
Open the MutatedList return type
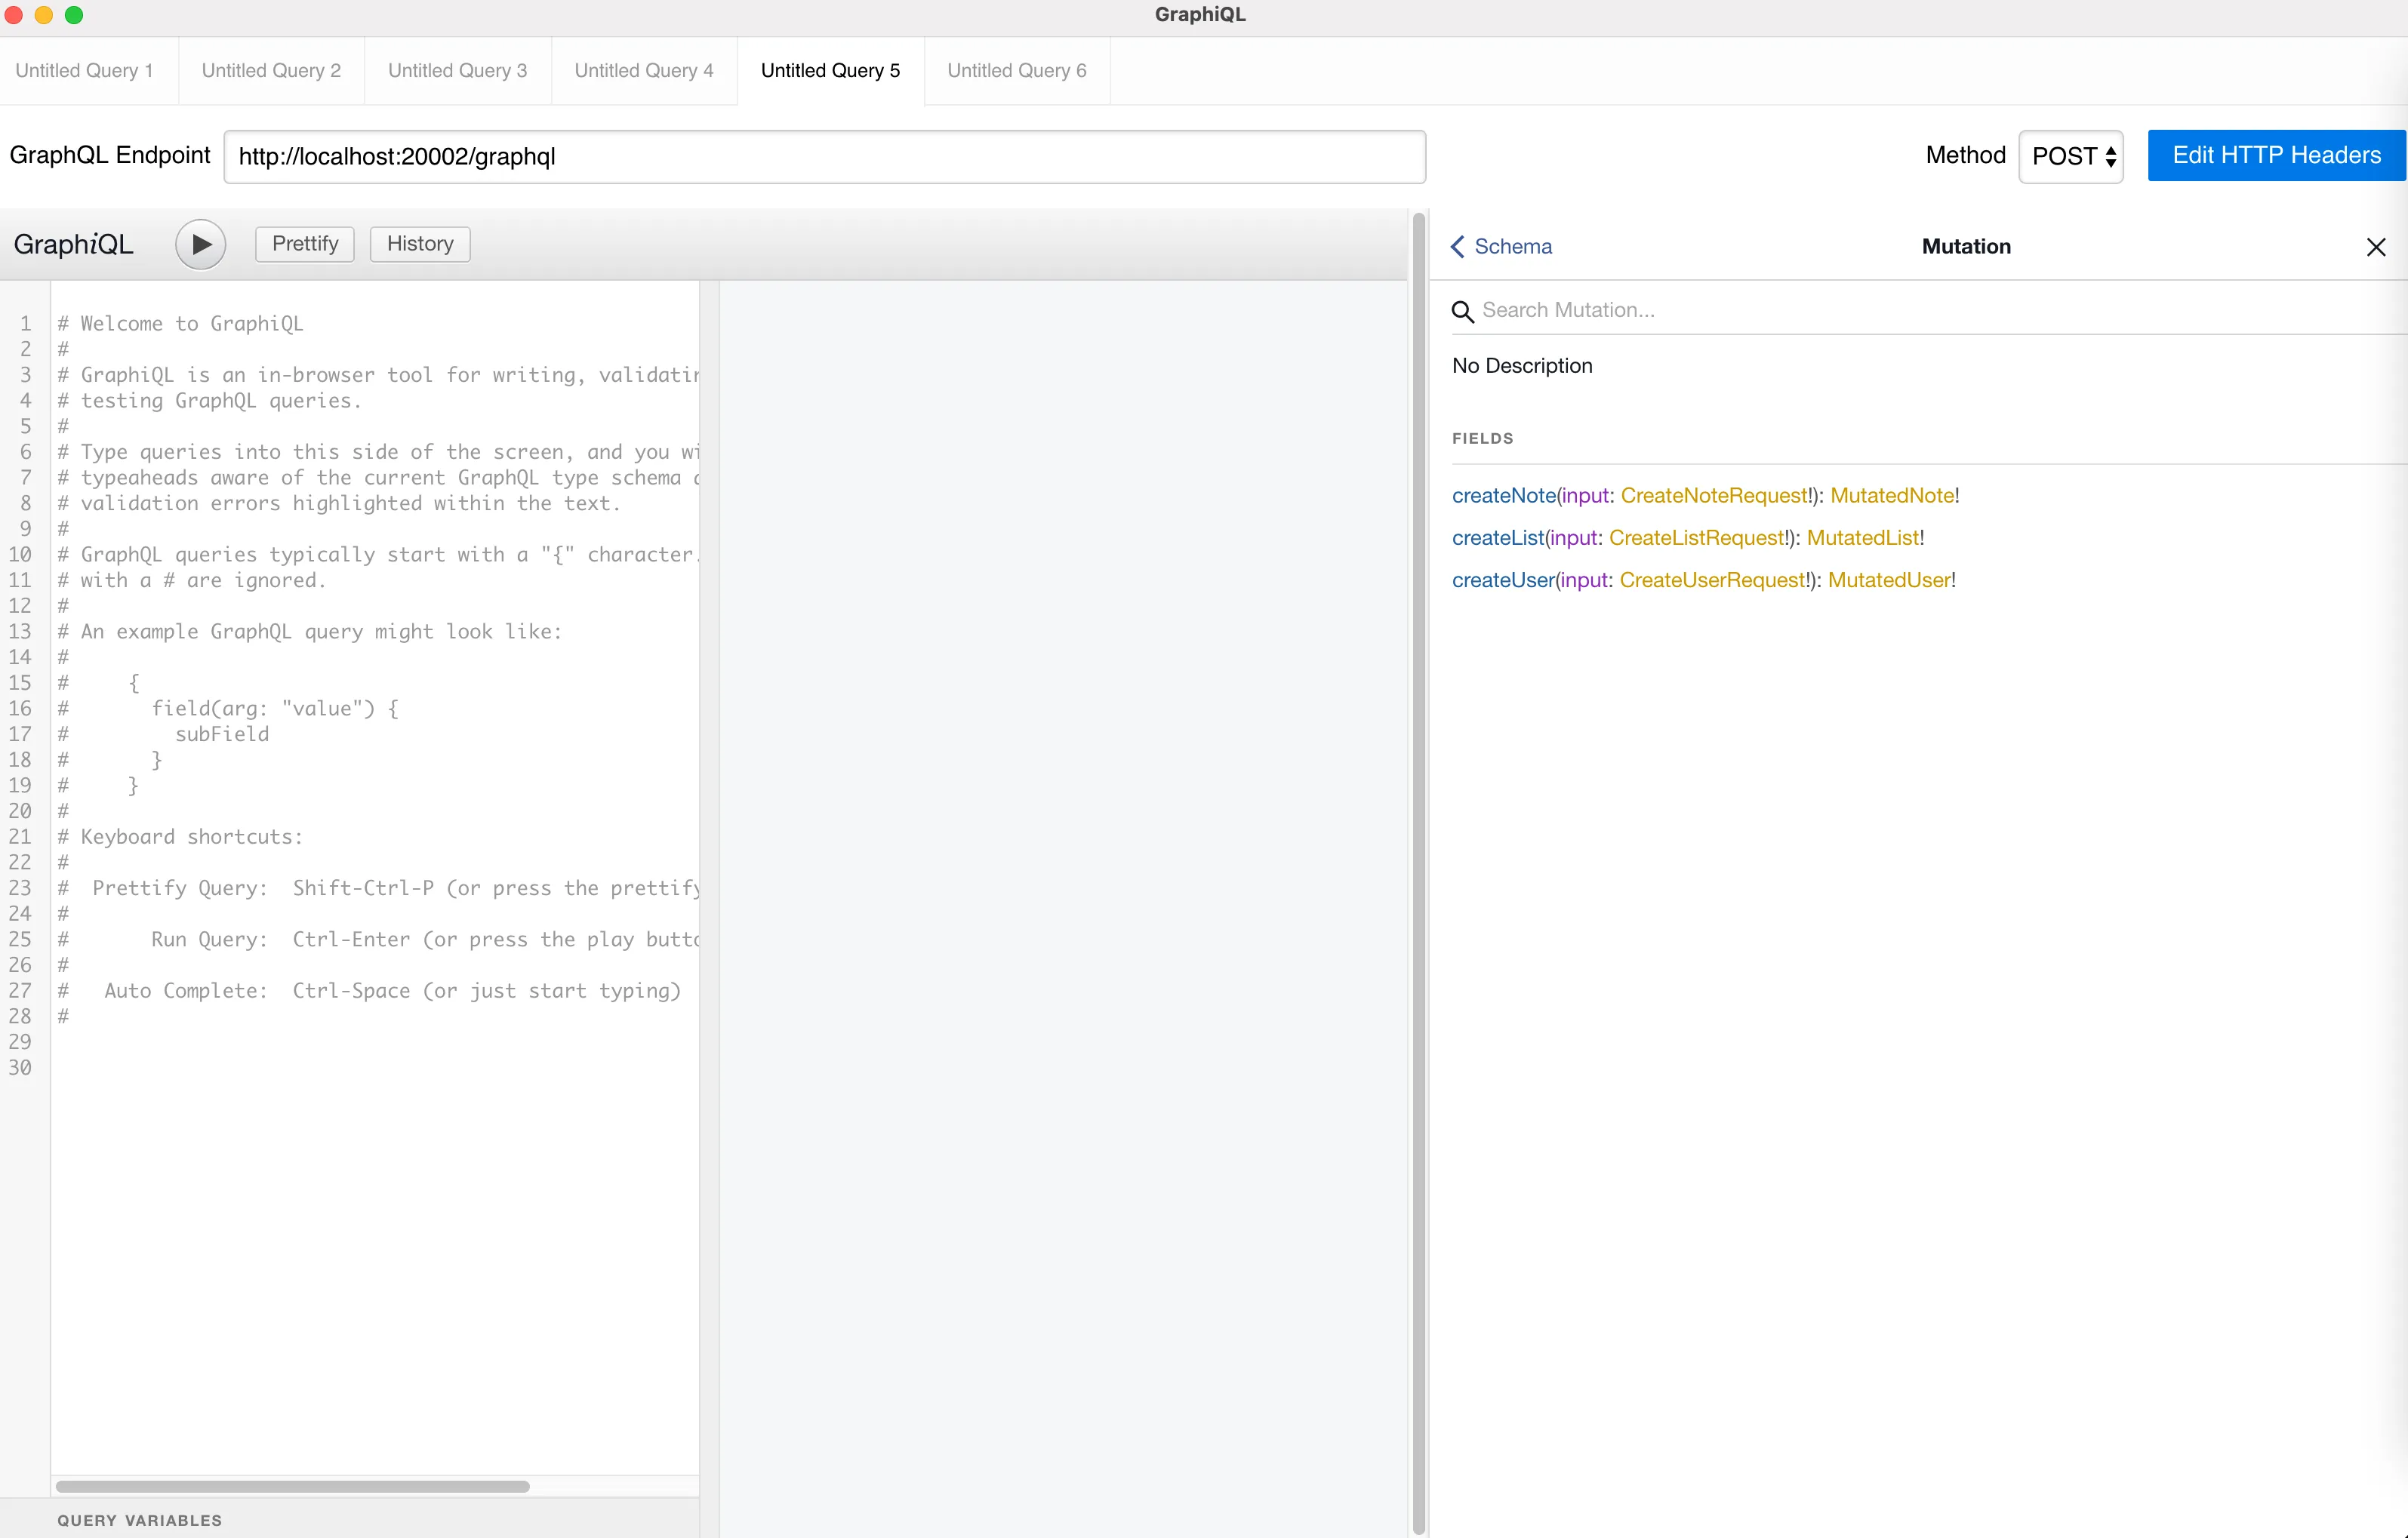tap(1863, 537)
